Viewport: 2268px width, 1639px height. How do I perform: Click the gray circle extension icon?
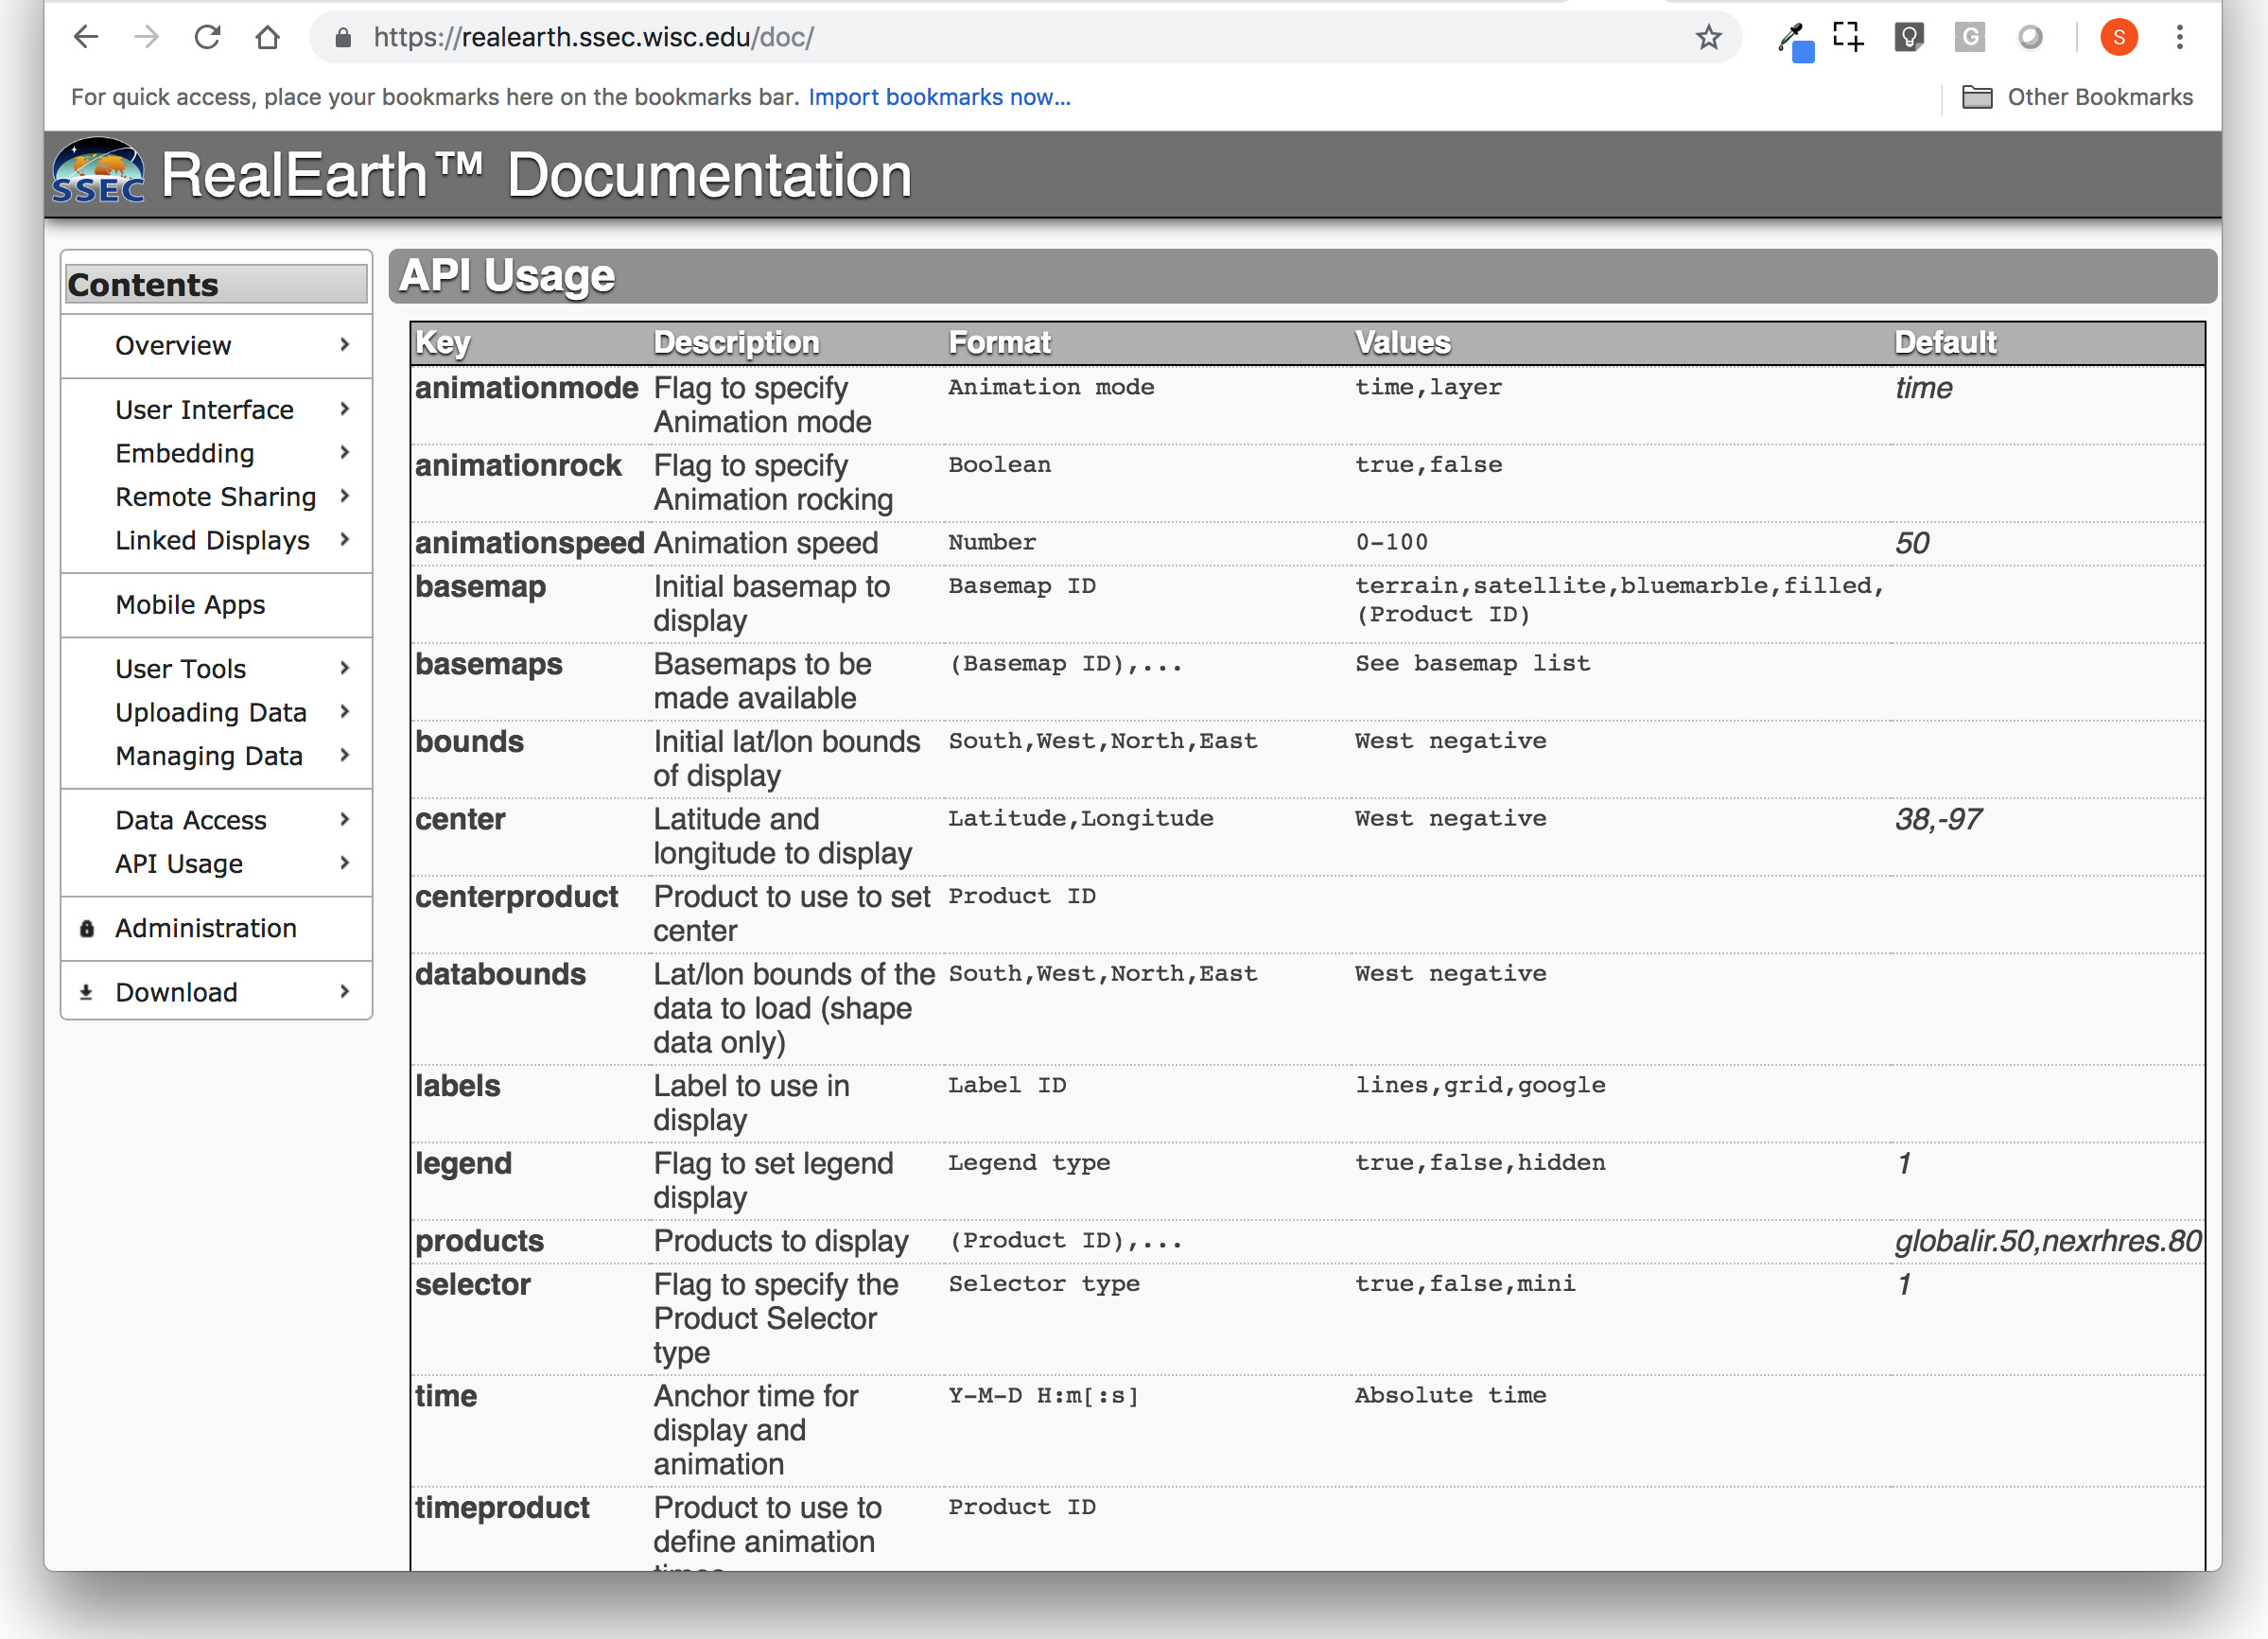[2030, 38]
